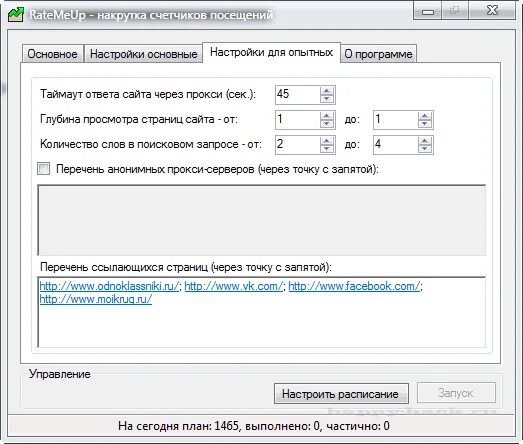Increase search words count 'до' value
Screen dimensions: 523x444
[x=425, y=141]
